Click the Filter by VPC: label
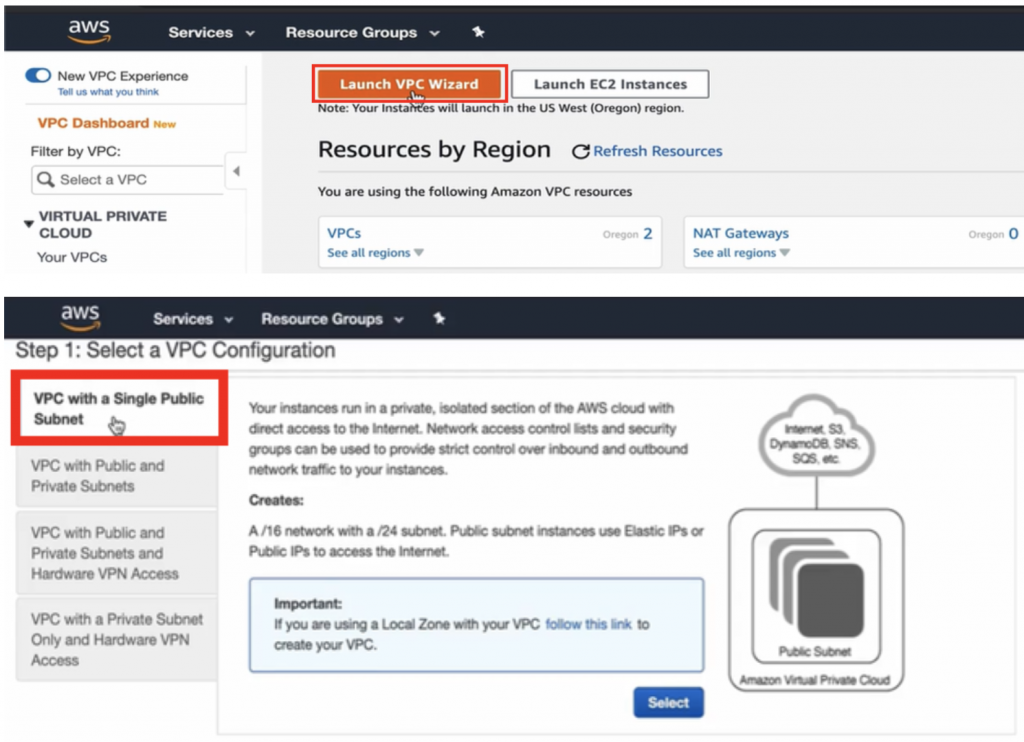The image size is (1024, 742). tap(76, 152)
